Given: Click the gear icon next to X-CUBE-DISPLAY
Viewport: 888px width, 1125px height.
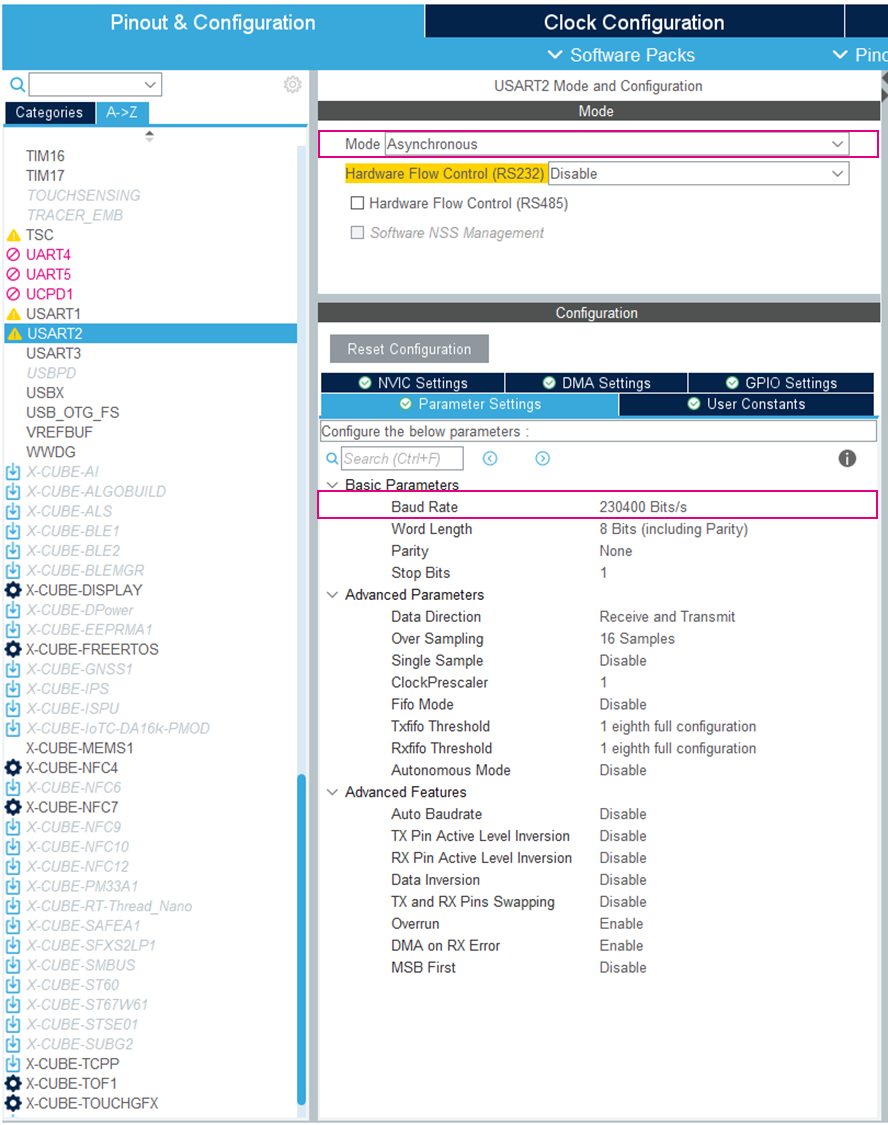Looking at the screenshot, I should pyautogui.click(x=13, y=590).
